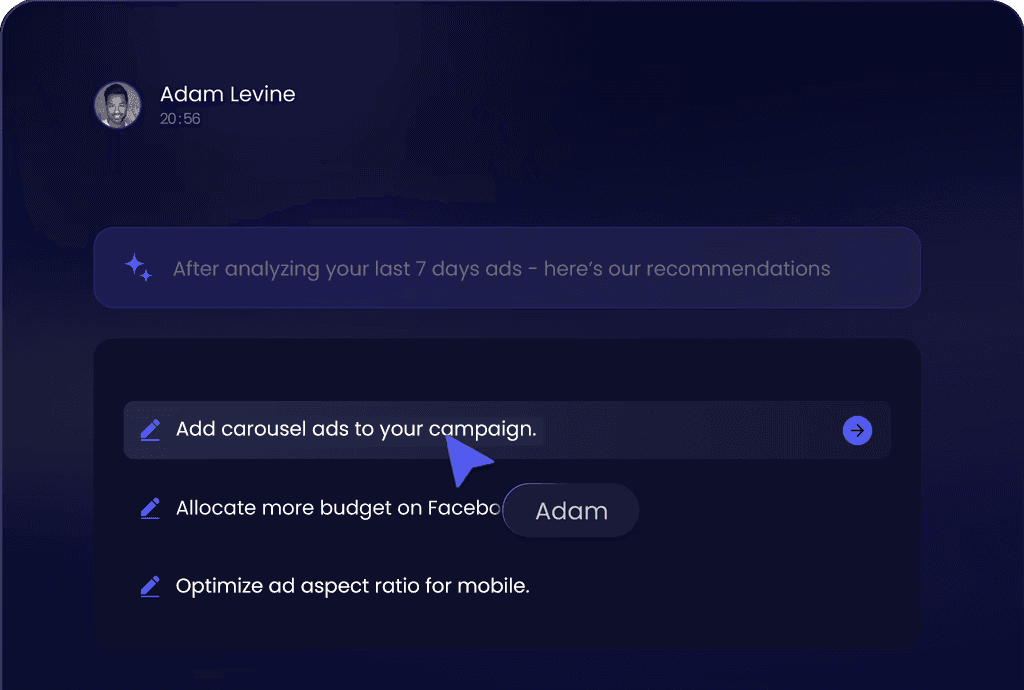Image resolution: width=1024 pixels, height=690 pixels.
Task: Select 'Optimize ad aspect ratio for mobile' recommendation
Action: 353,586
